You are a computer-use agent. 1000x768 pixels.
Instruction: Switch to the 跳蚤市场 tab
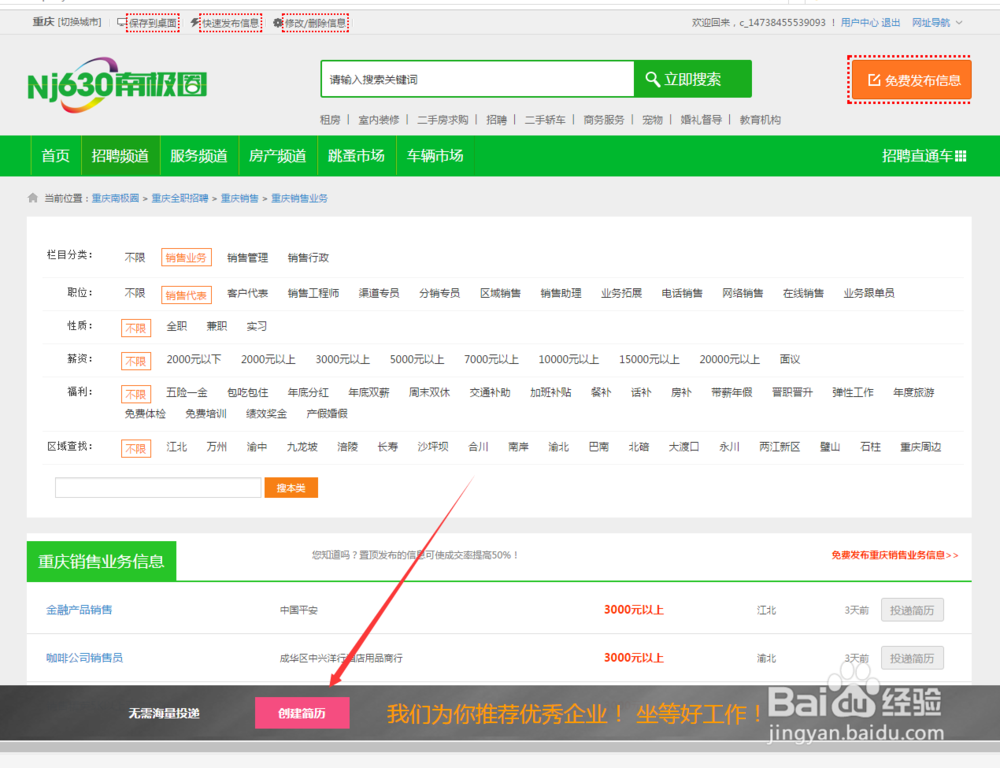356,156
